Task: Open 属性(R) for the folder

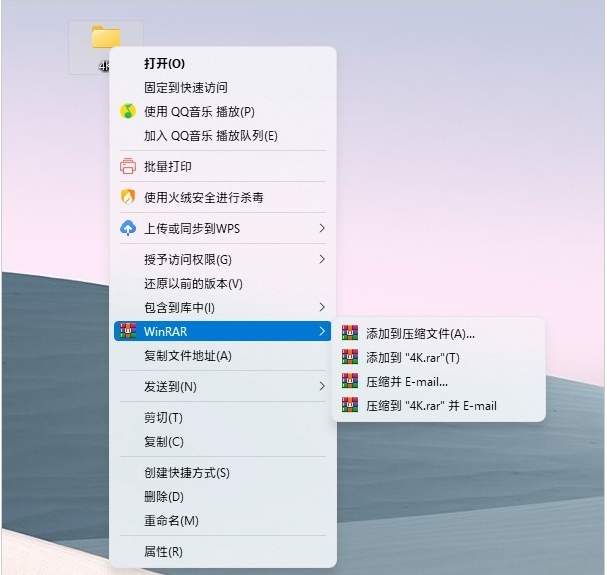Action: (223, 551)
